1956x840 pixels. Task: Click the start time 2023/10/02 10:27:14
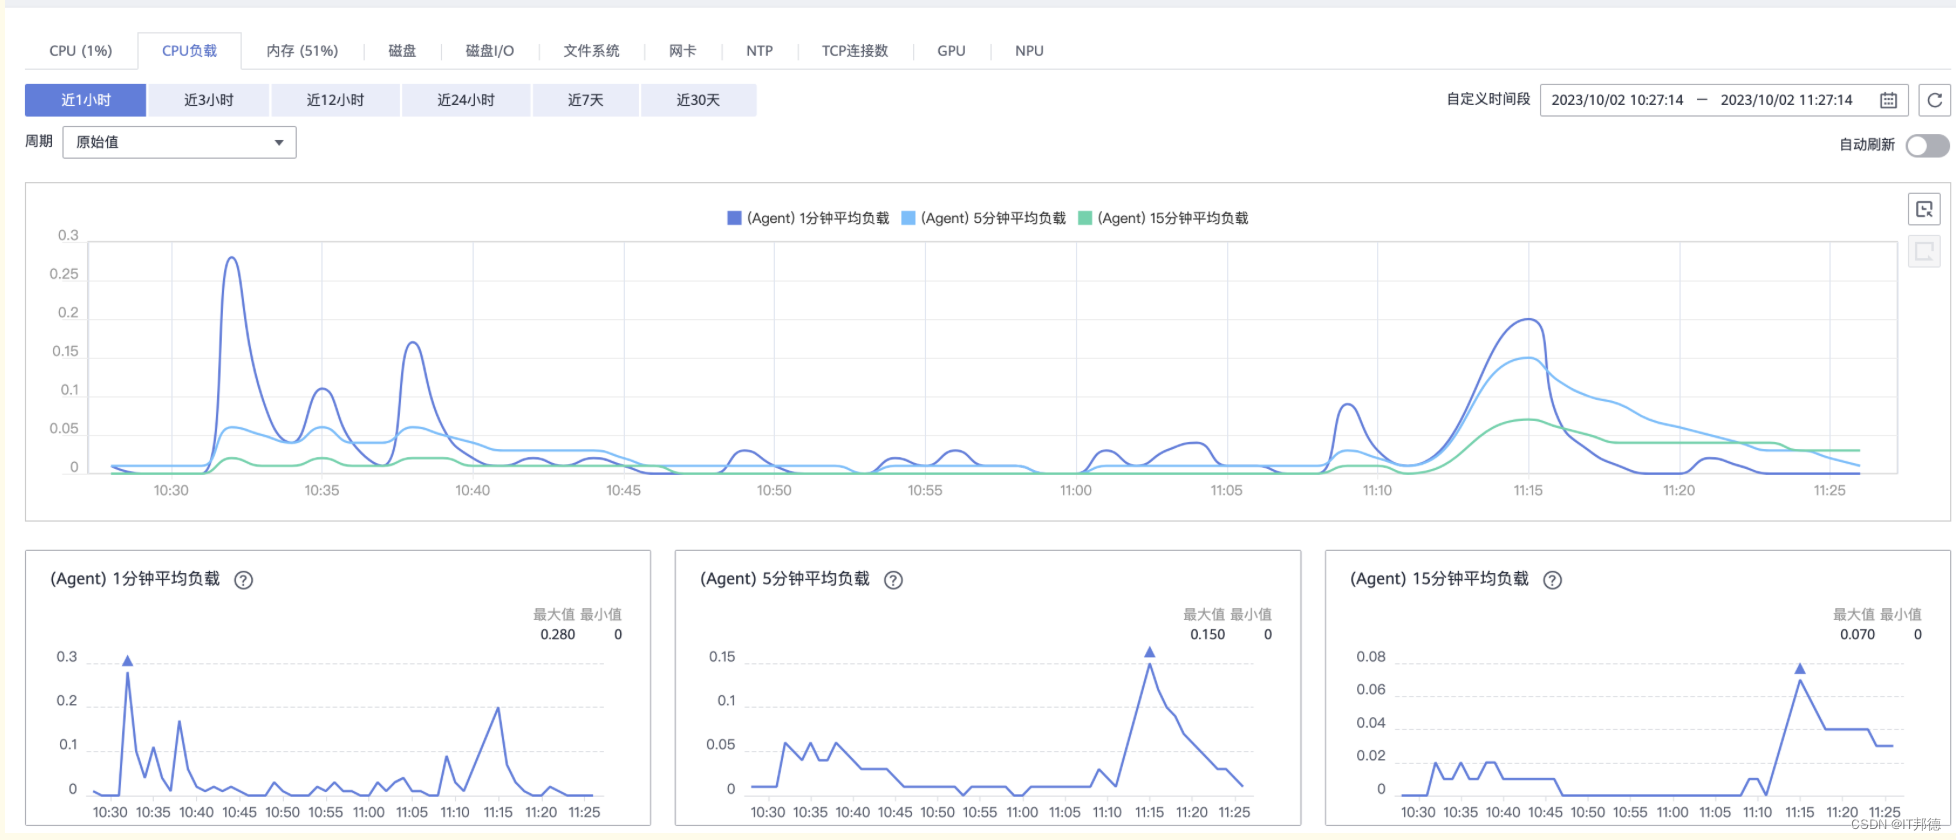pos(1617,100)
